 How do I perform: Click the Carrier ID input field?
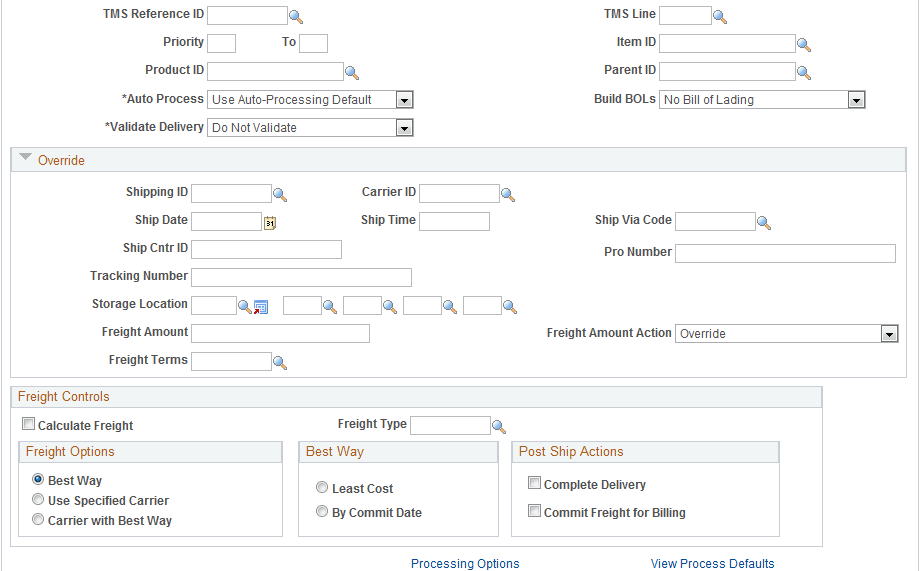459,193
